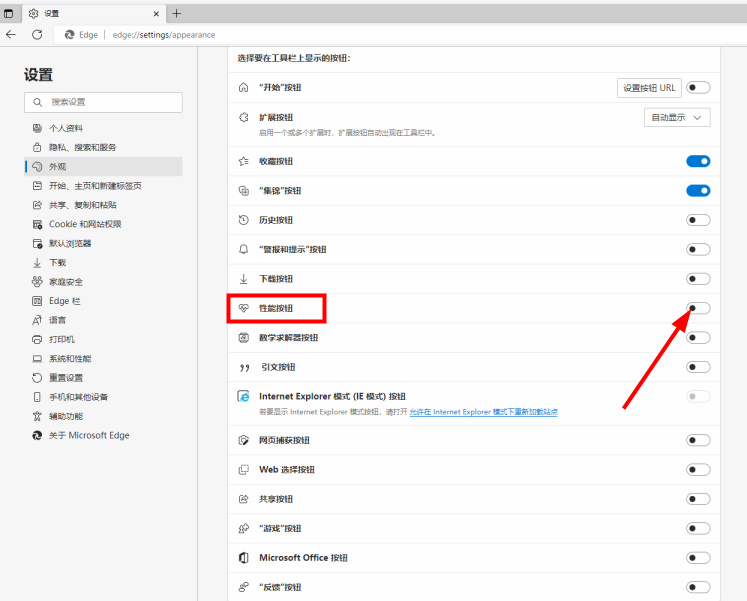Viewport: 747px width, 601px height.
Task: Open 隐私、搜索和服务 settings section
Action: (83, 147)
